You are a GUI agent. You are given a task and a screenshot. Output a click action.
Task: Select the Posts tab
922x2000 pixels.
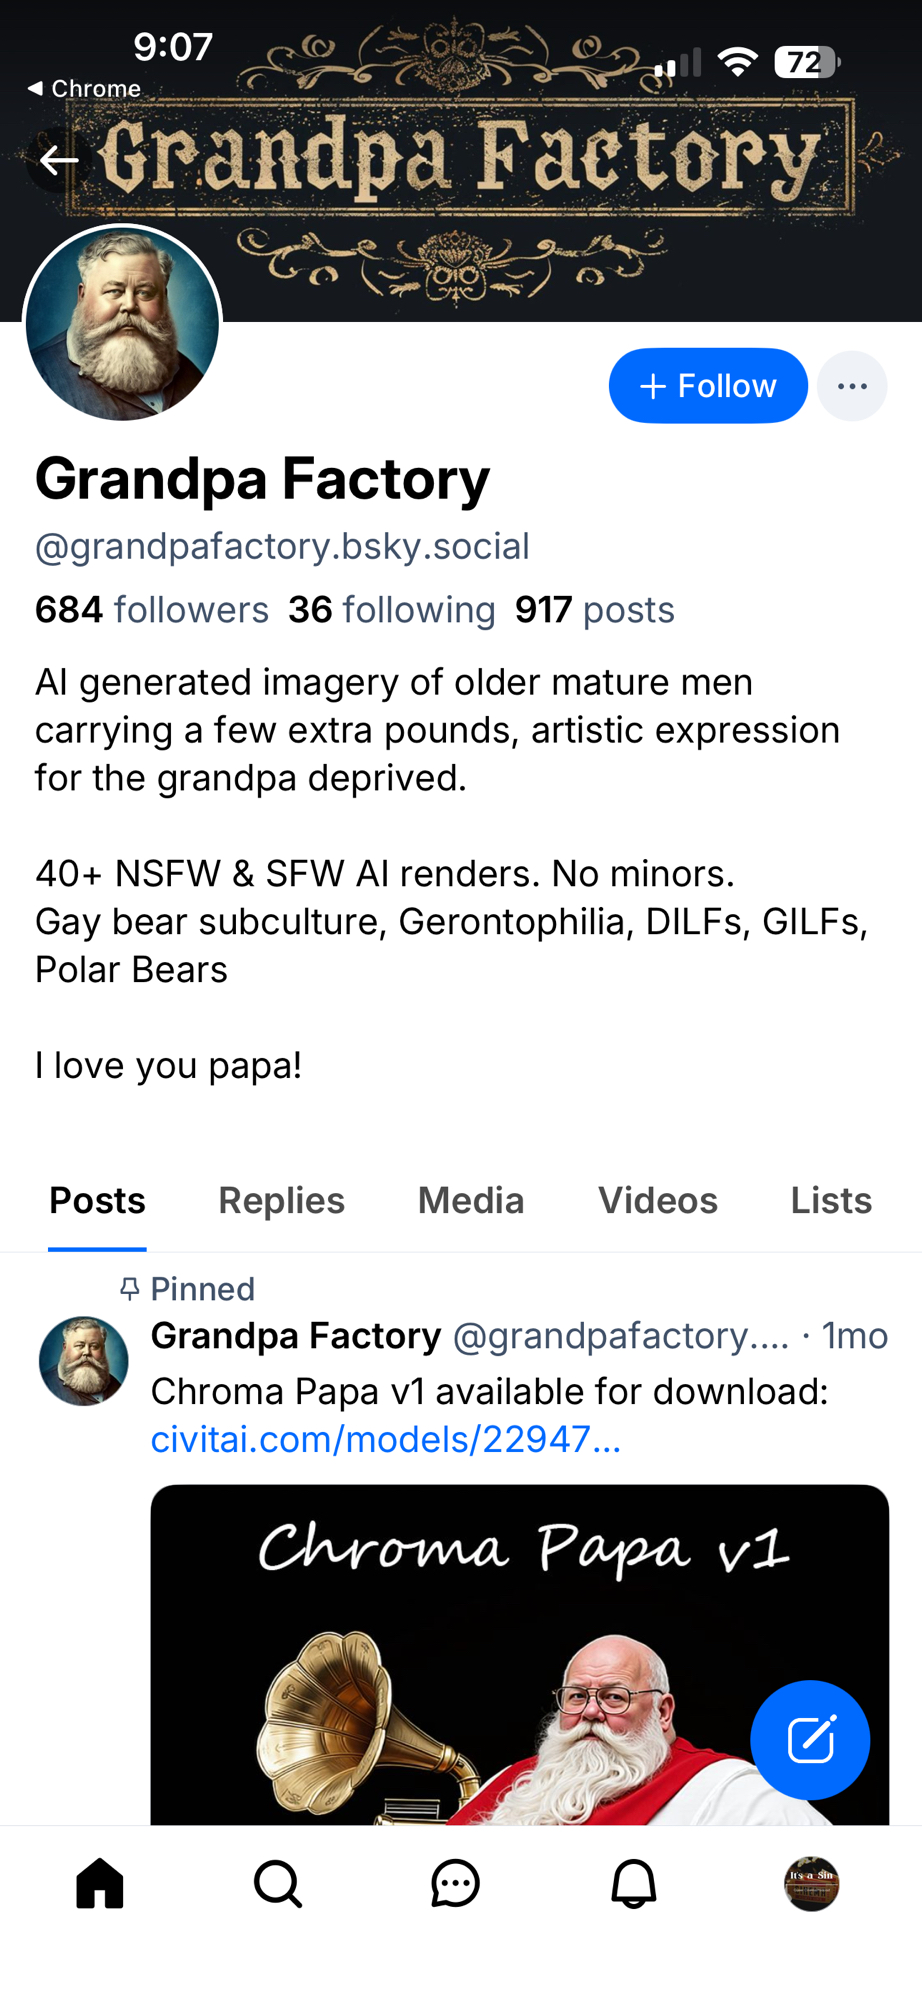coord(97,1201)
